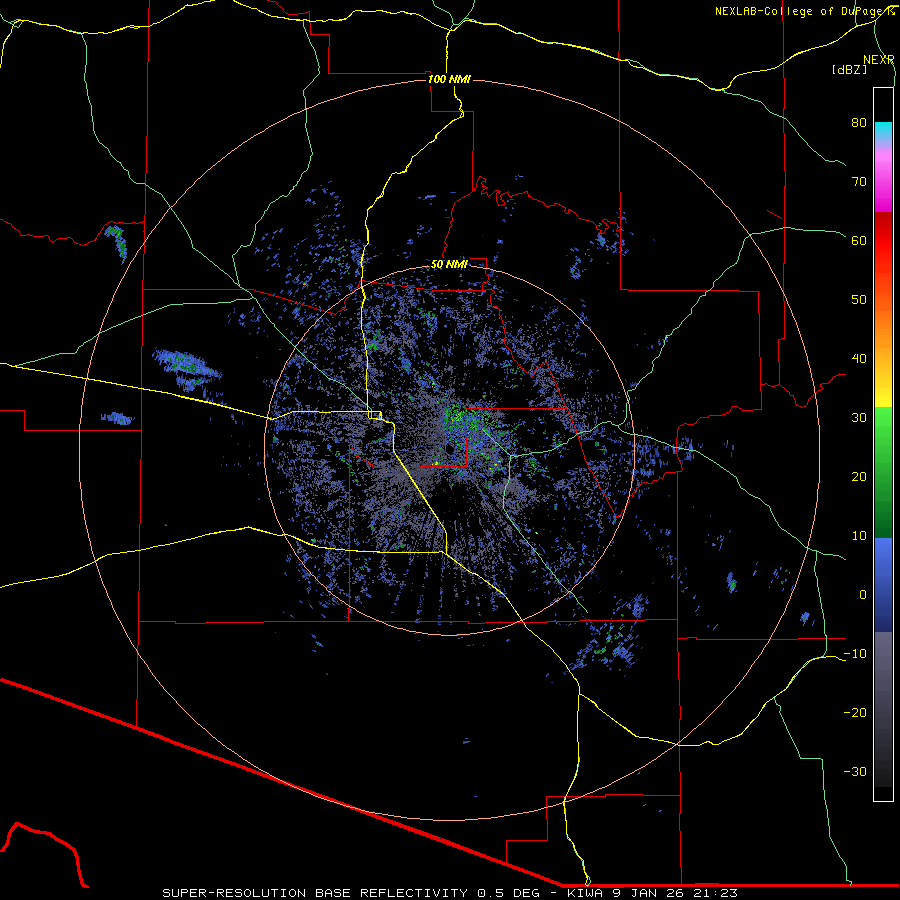This screenshot has height=900, width=900.
Task: Click the 20 value on the color scale
Action: (859, 476)
